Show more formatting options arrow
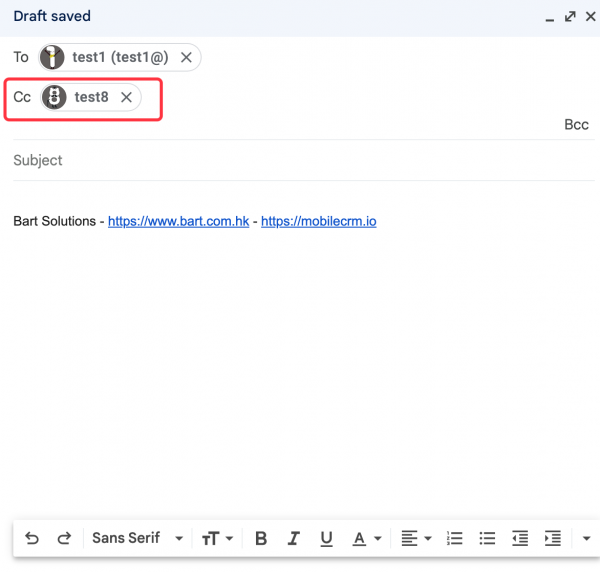 point(586,538)
